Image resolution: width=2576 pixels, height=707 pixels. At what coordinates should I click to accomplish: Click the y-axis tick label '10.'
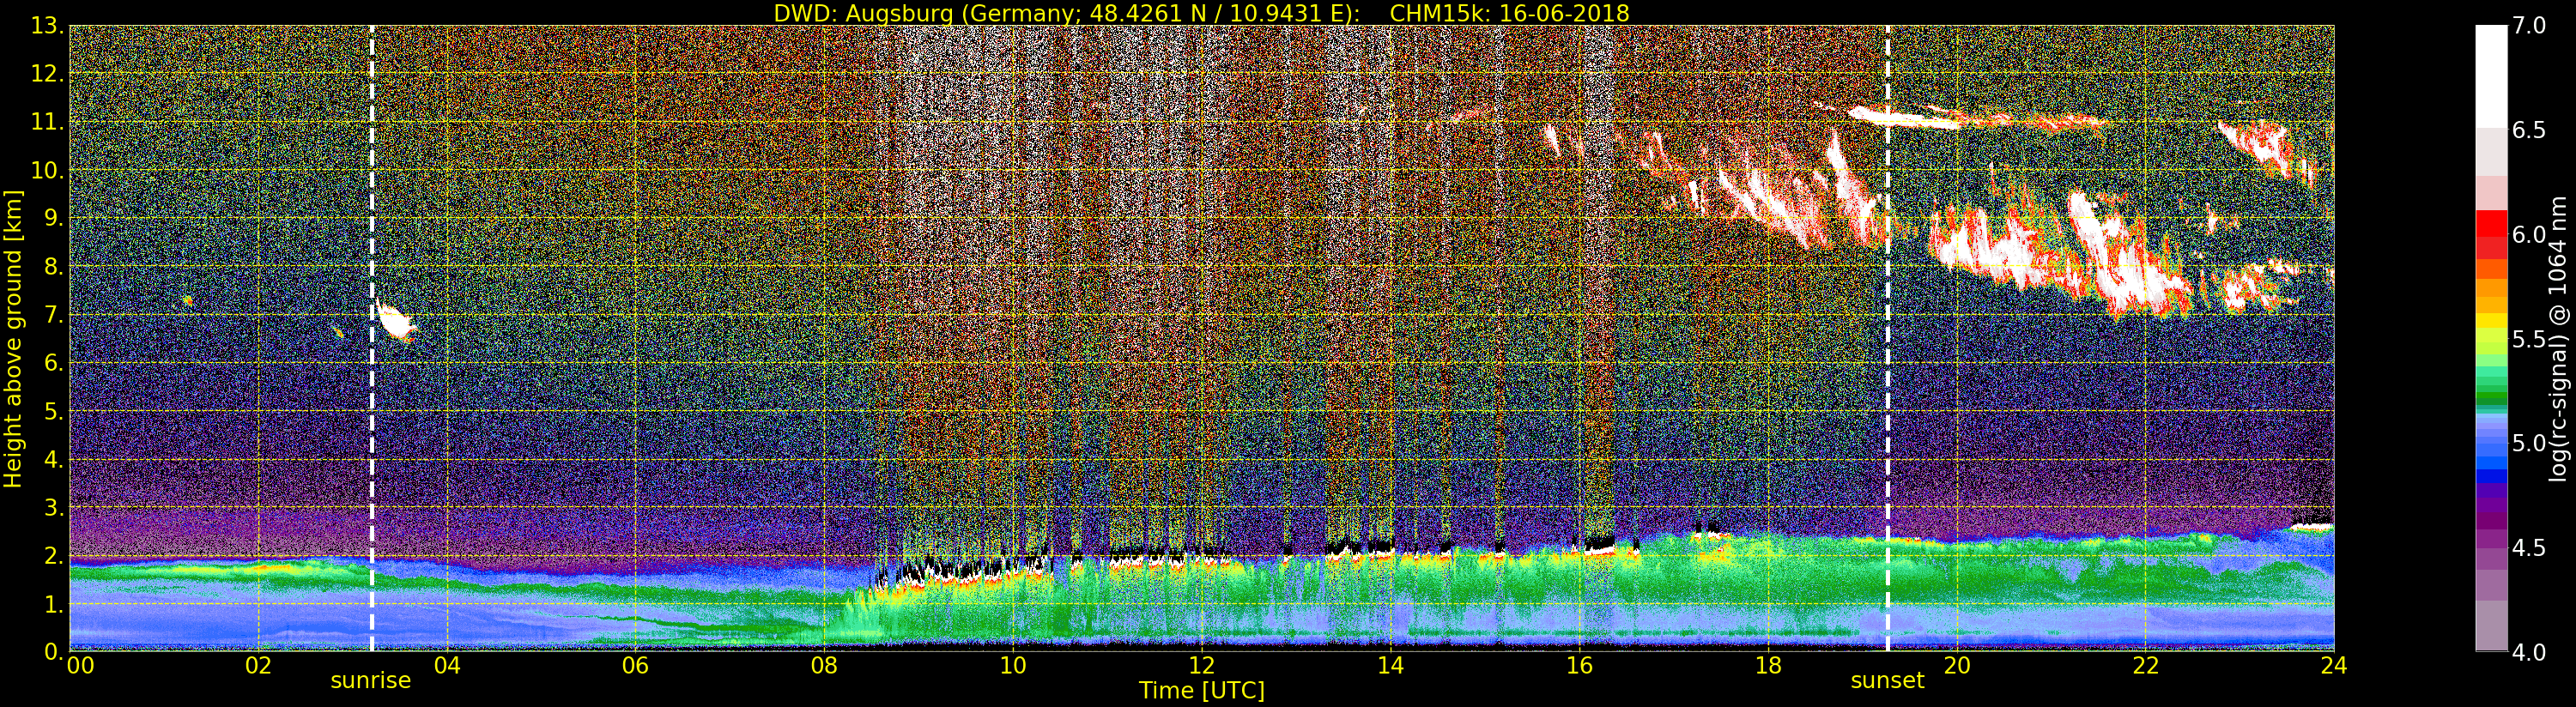[48, 170]
